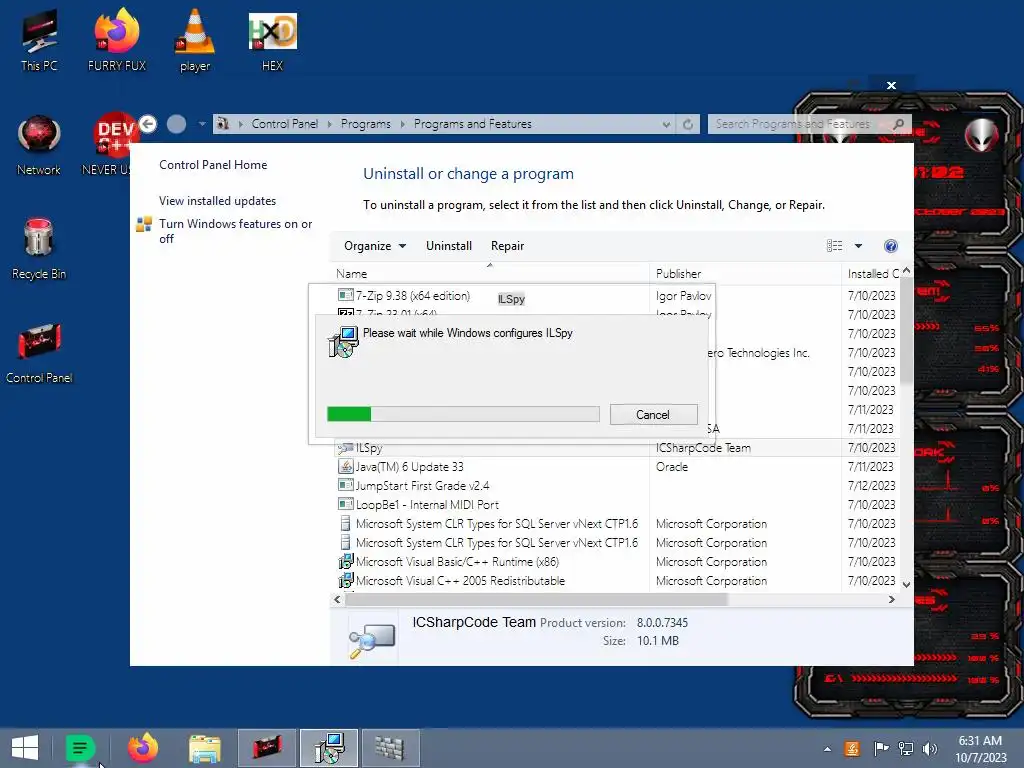Go to Control Panel in breadcrumb
This screenshot has width=1024, height=768.
[285, 124]
